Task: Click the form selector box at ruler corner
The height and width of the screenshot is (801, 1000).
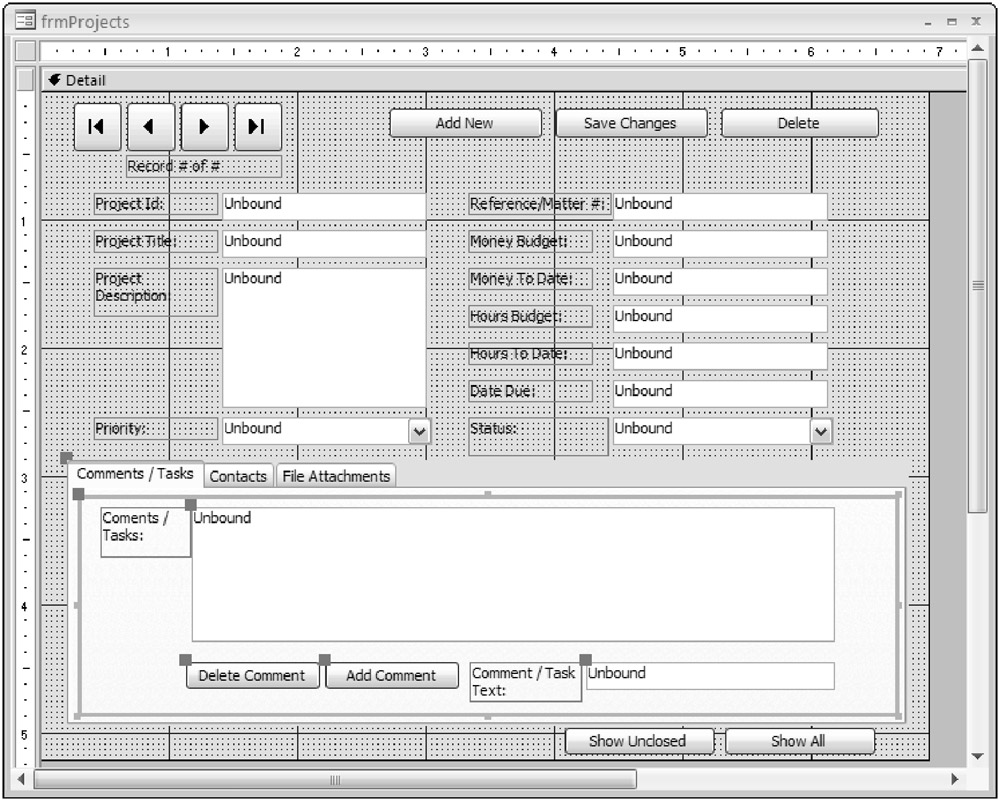Action: point(26,51)
